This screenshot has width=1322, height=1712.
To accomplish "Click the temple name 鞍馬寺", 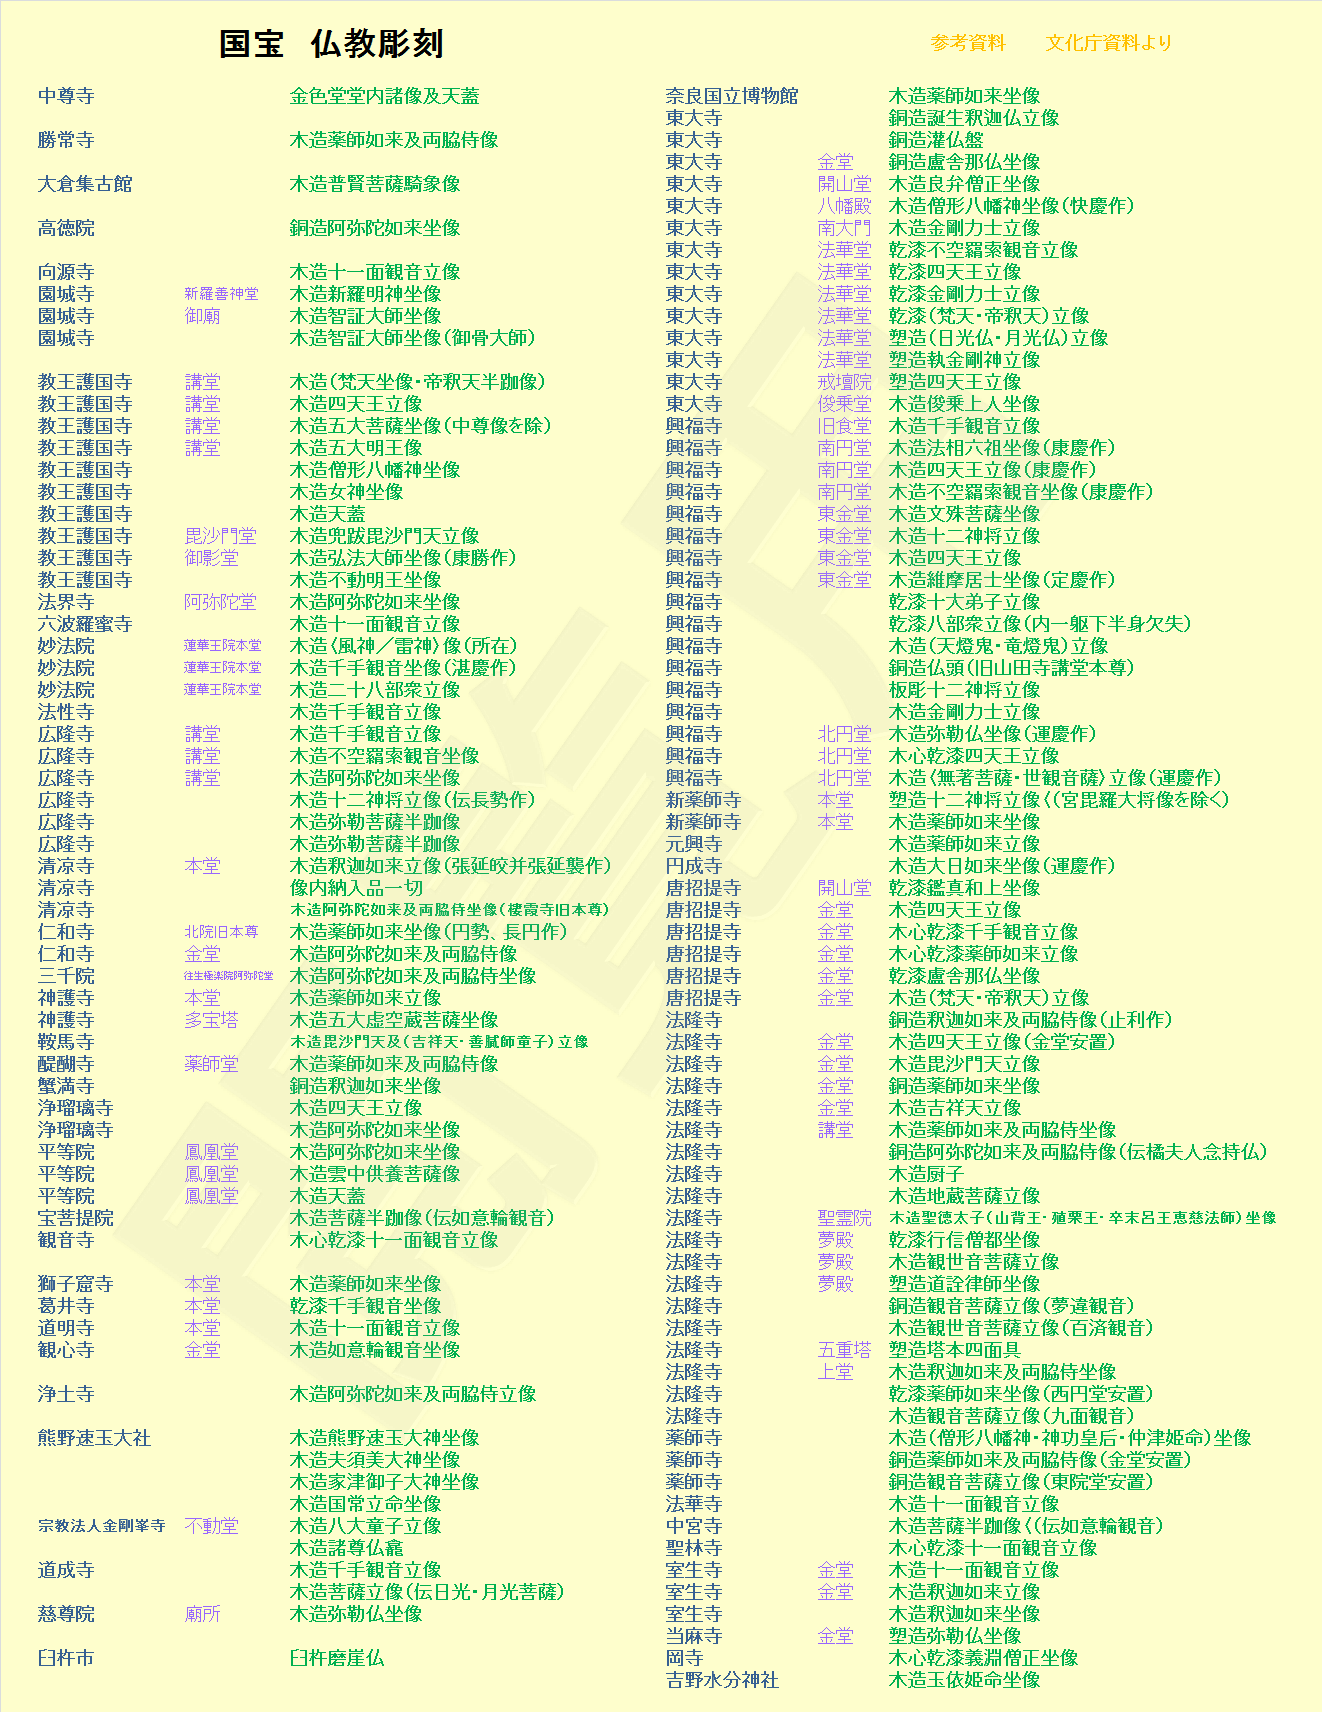I will coord(66,1042).
